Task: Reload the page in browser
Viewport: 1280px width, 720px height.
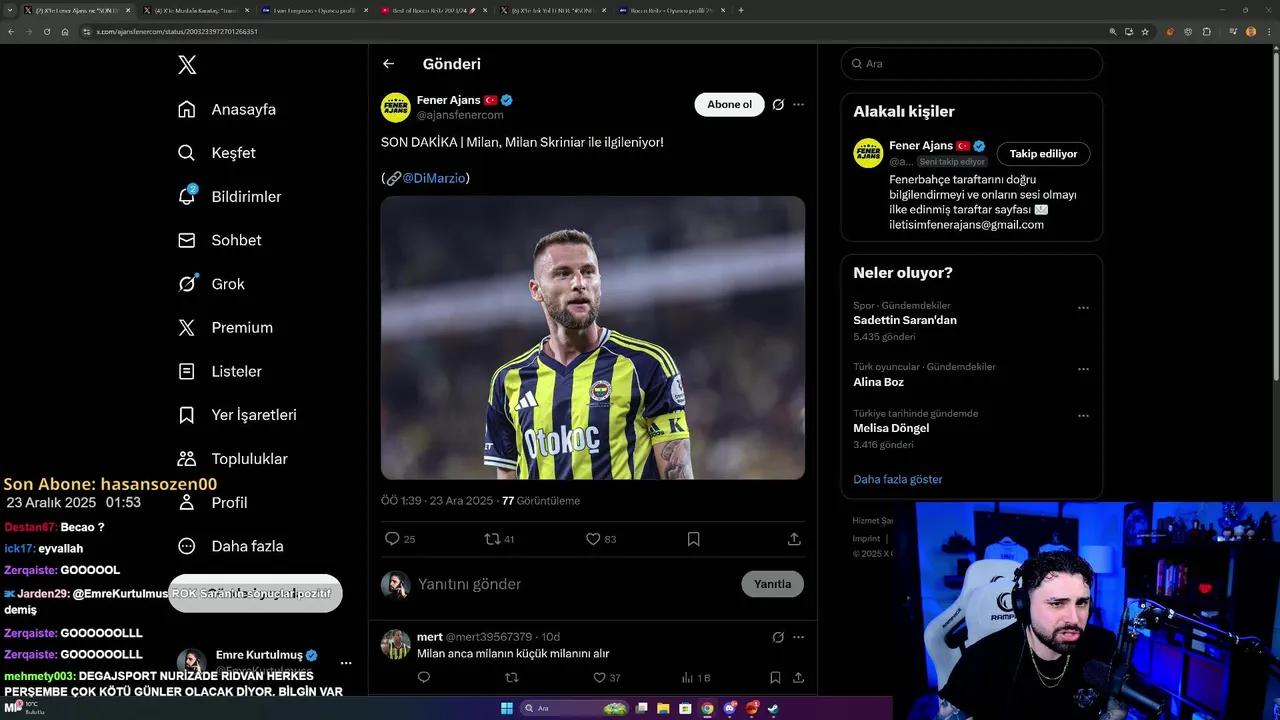Action: pos(46,32)
